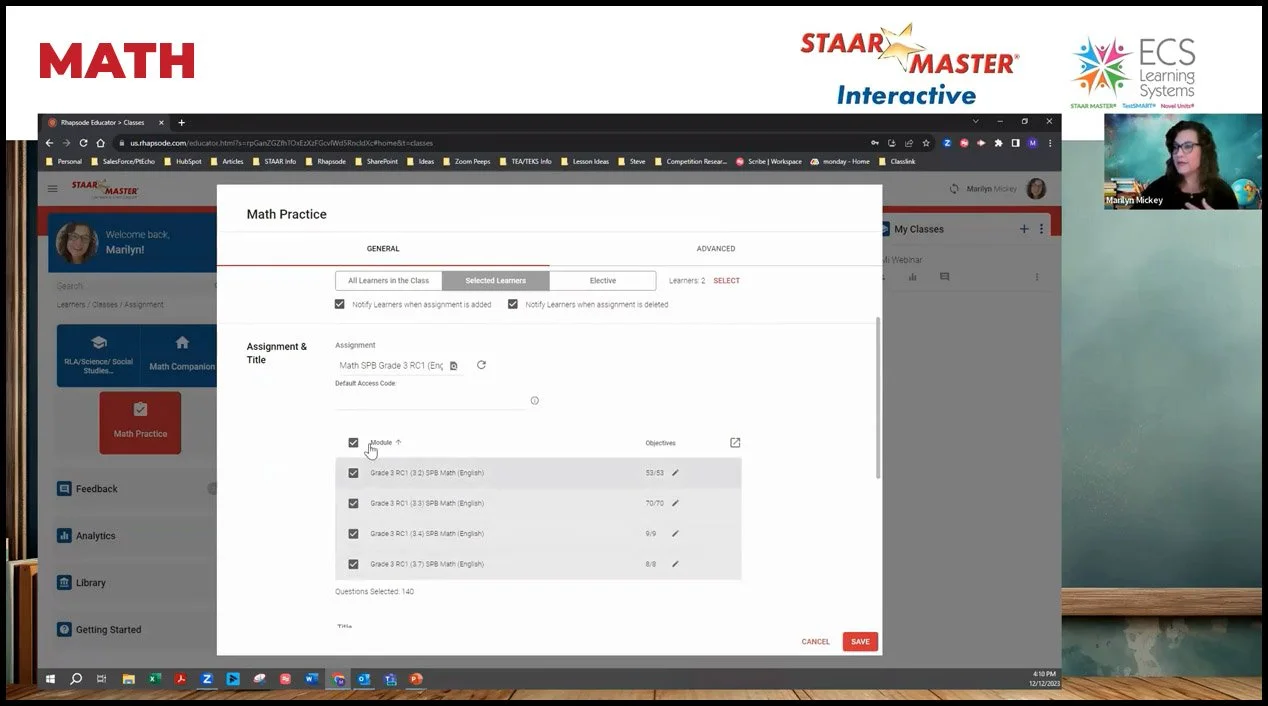Open the My Classes overflow menu

click(1041, 229)
